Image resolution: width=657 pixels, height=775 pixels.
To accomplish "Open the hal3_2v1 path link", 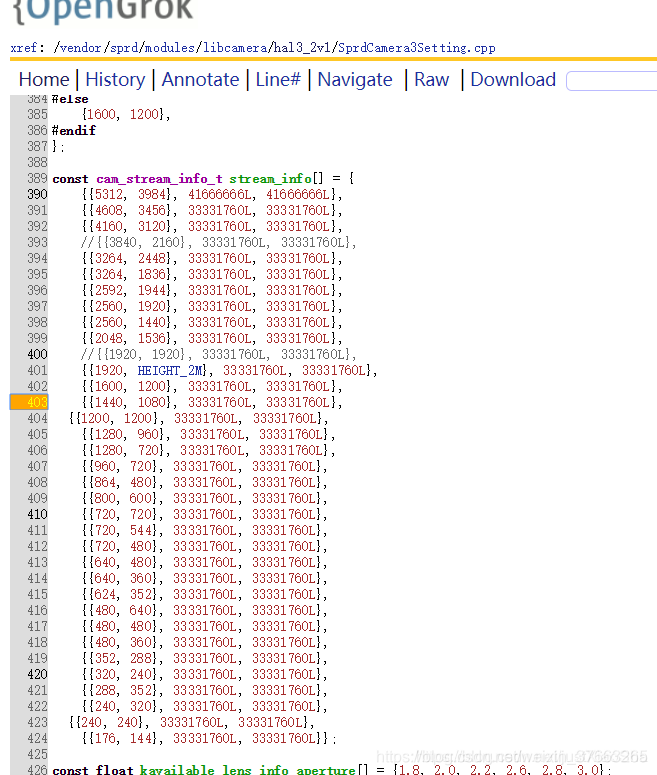I will click(303, 48).
